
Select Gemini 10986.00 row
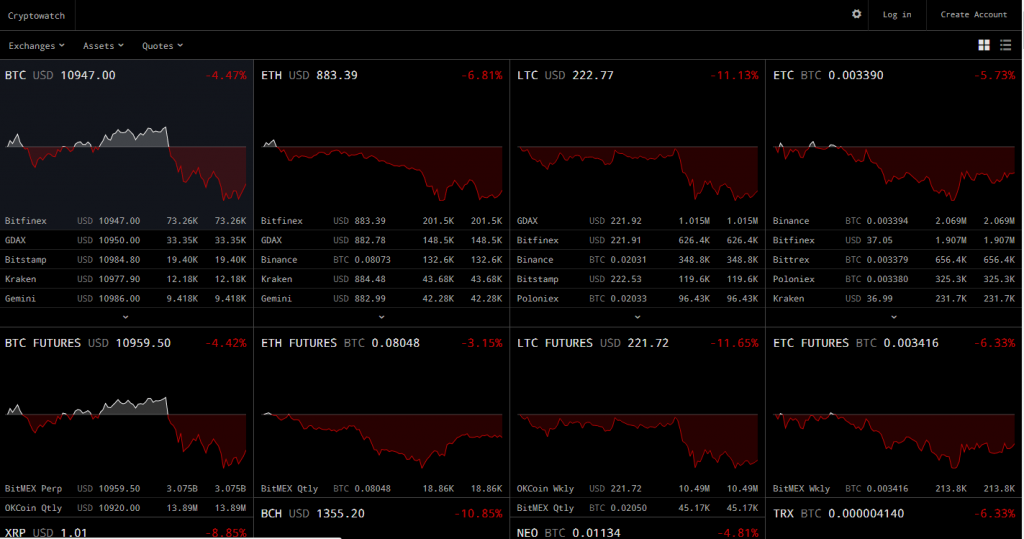point(126,299)
